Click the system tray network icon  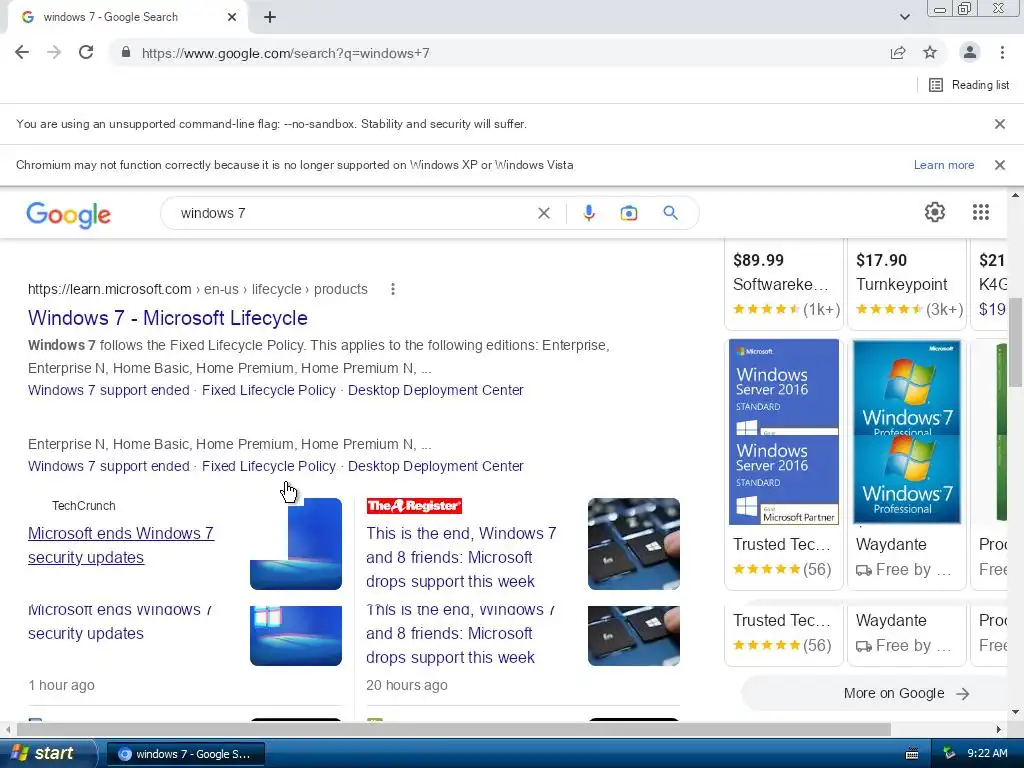pyautogui.click(x=949, y=754)
